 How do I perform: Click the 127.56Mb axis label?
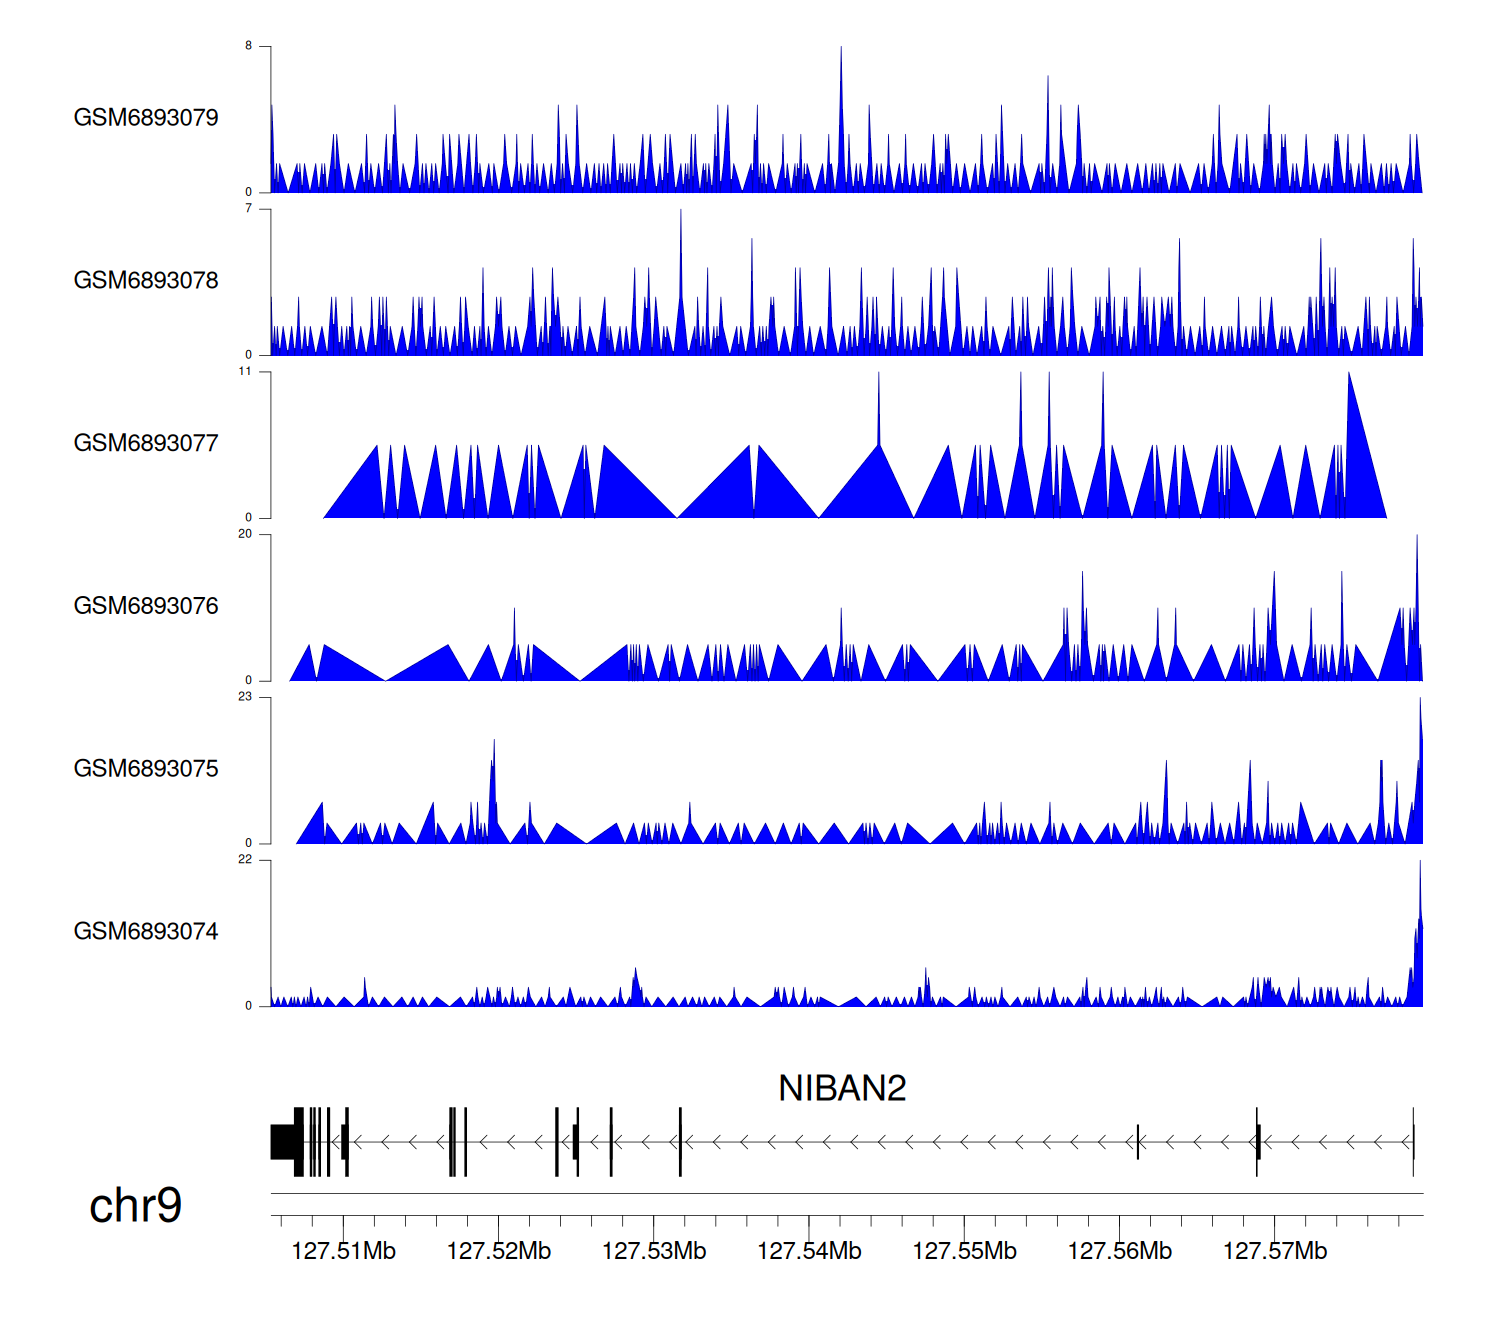[x=1119, y=1251]
